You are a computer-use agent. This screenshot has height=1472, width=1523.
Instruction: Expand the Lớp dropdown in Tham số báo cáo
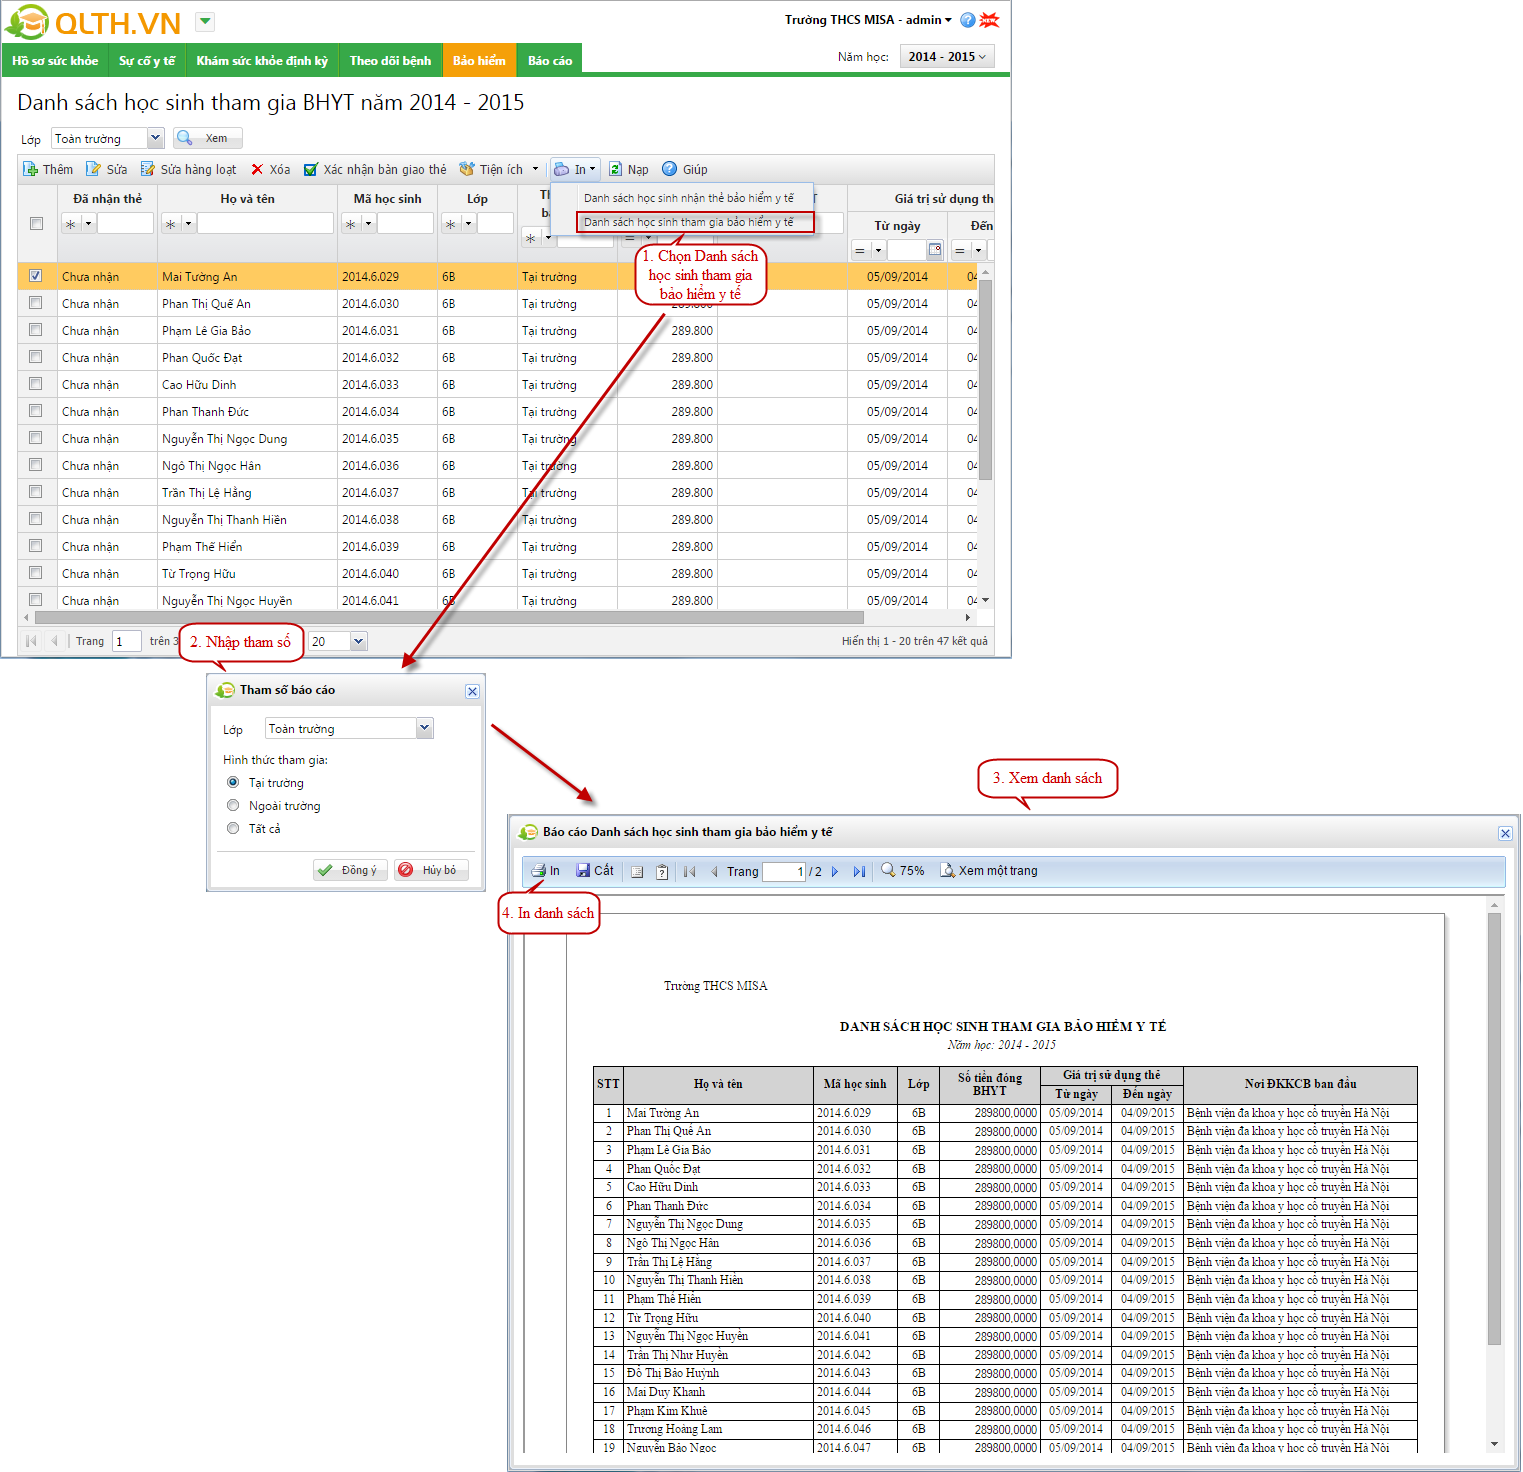click(425, 728)
